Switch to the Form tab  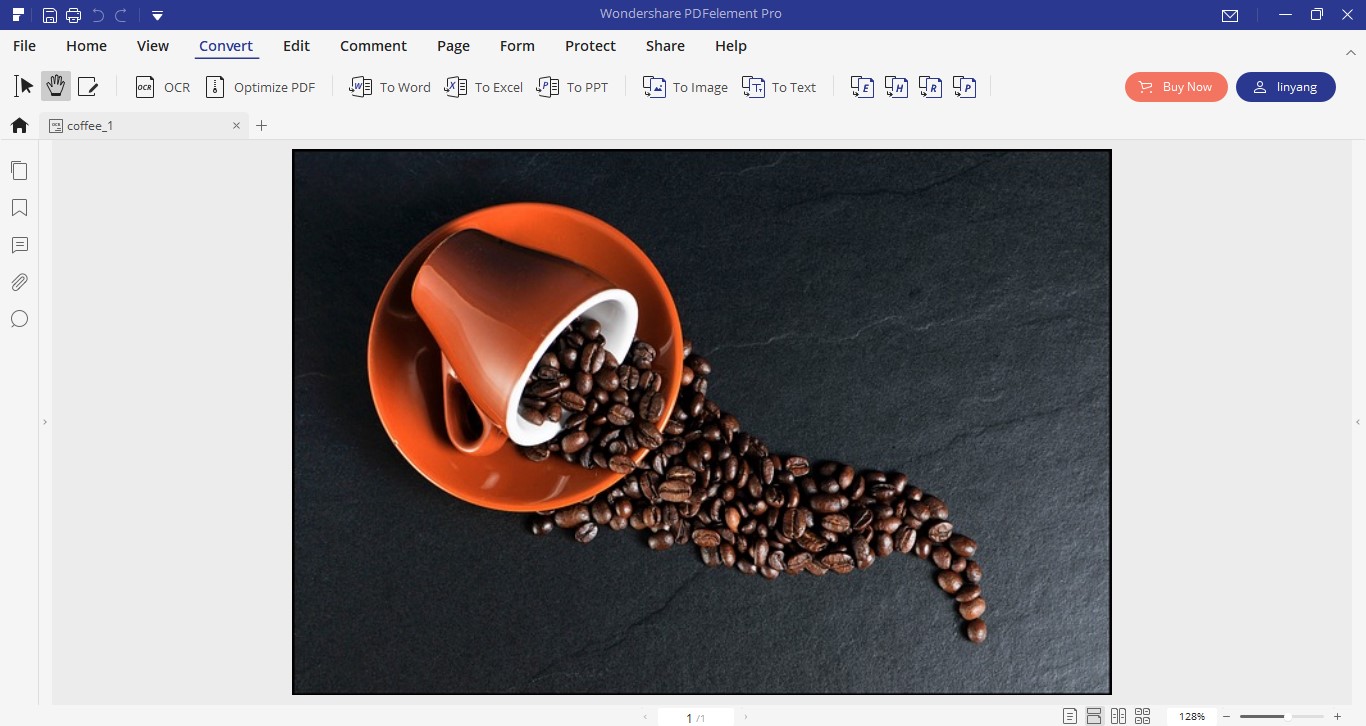(517, 46)
